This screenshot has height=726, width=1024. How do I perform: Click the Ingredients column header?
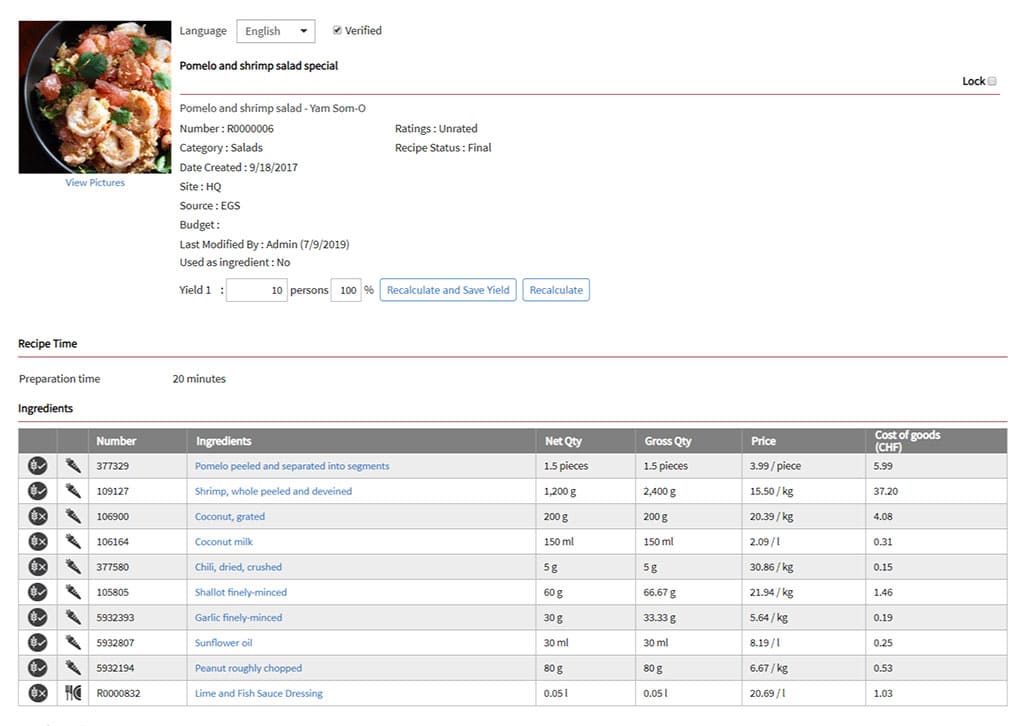[x=224, y=441]
